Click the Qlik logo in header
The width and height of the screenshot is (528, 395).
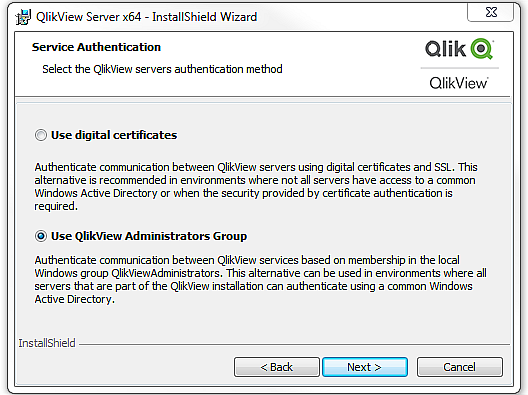[x=459, y=49]
